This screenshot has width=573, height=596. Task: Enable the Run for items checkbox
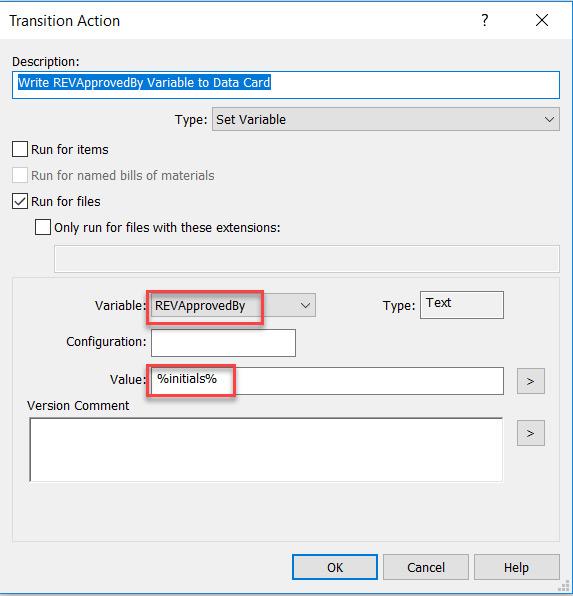(x=20, y=149)
